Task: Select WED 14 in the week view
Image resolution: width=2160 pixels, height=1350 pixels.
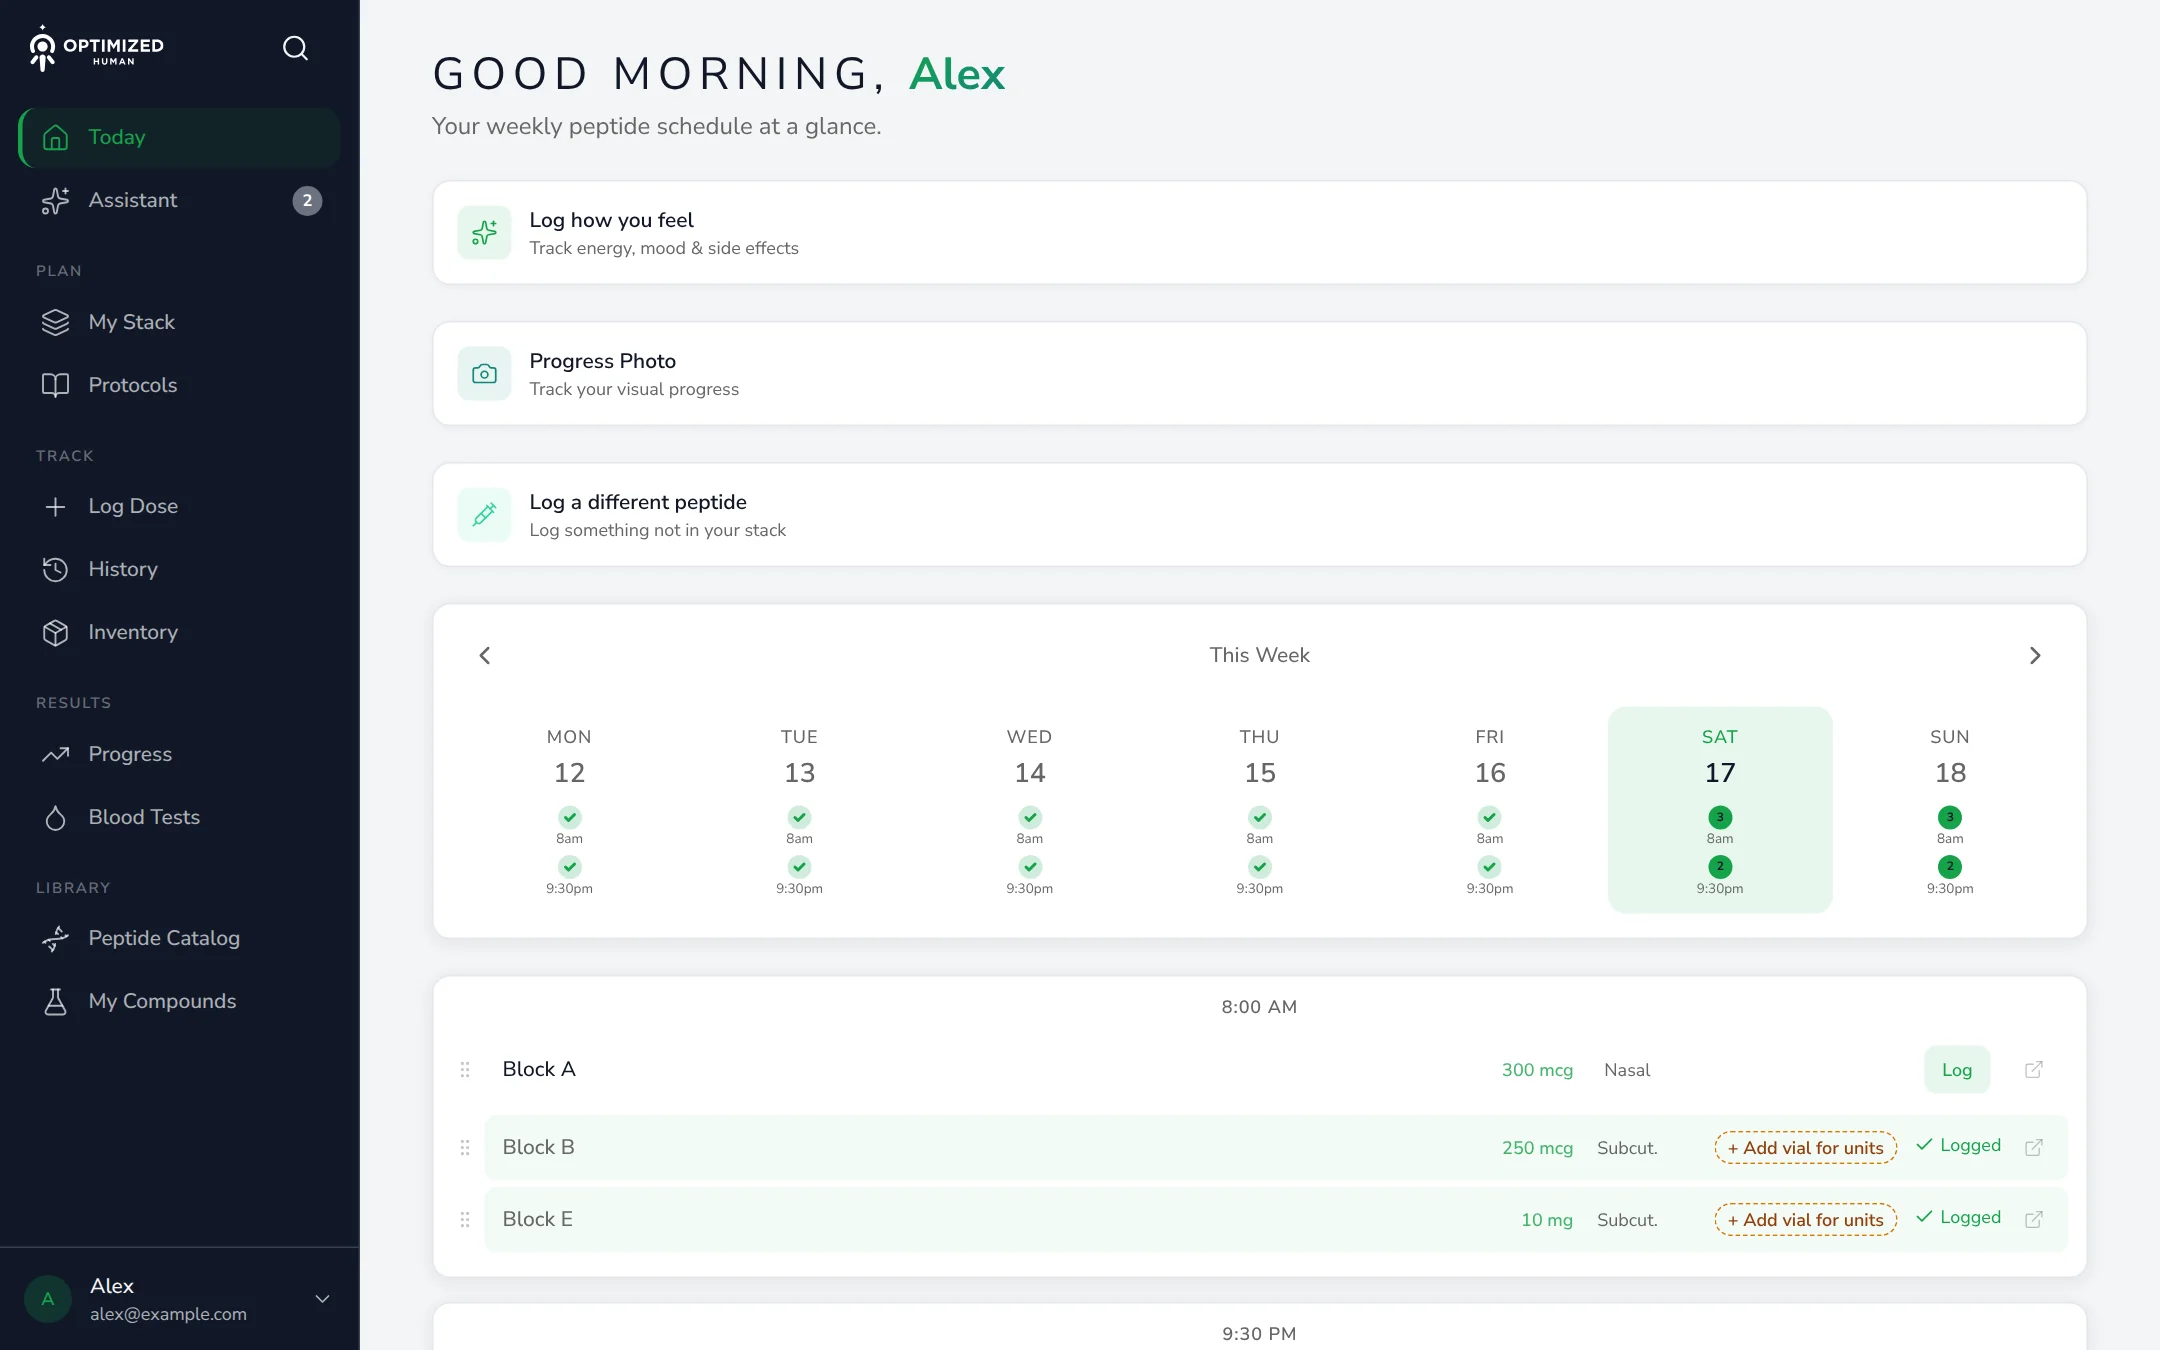Action: click(x=1029, y=810)
